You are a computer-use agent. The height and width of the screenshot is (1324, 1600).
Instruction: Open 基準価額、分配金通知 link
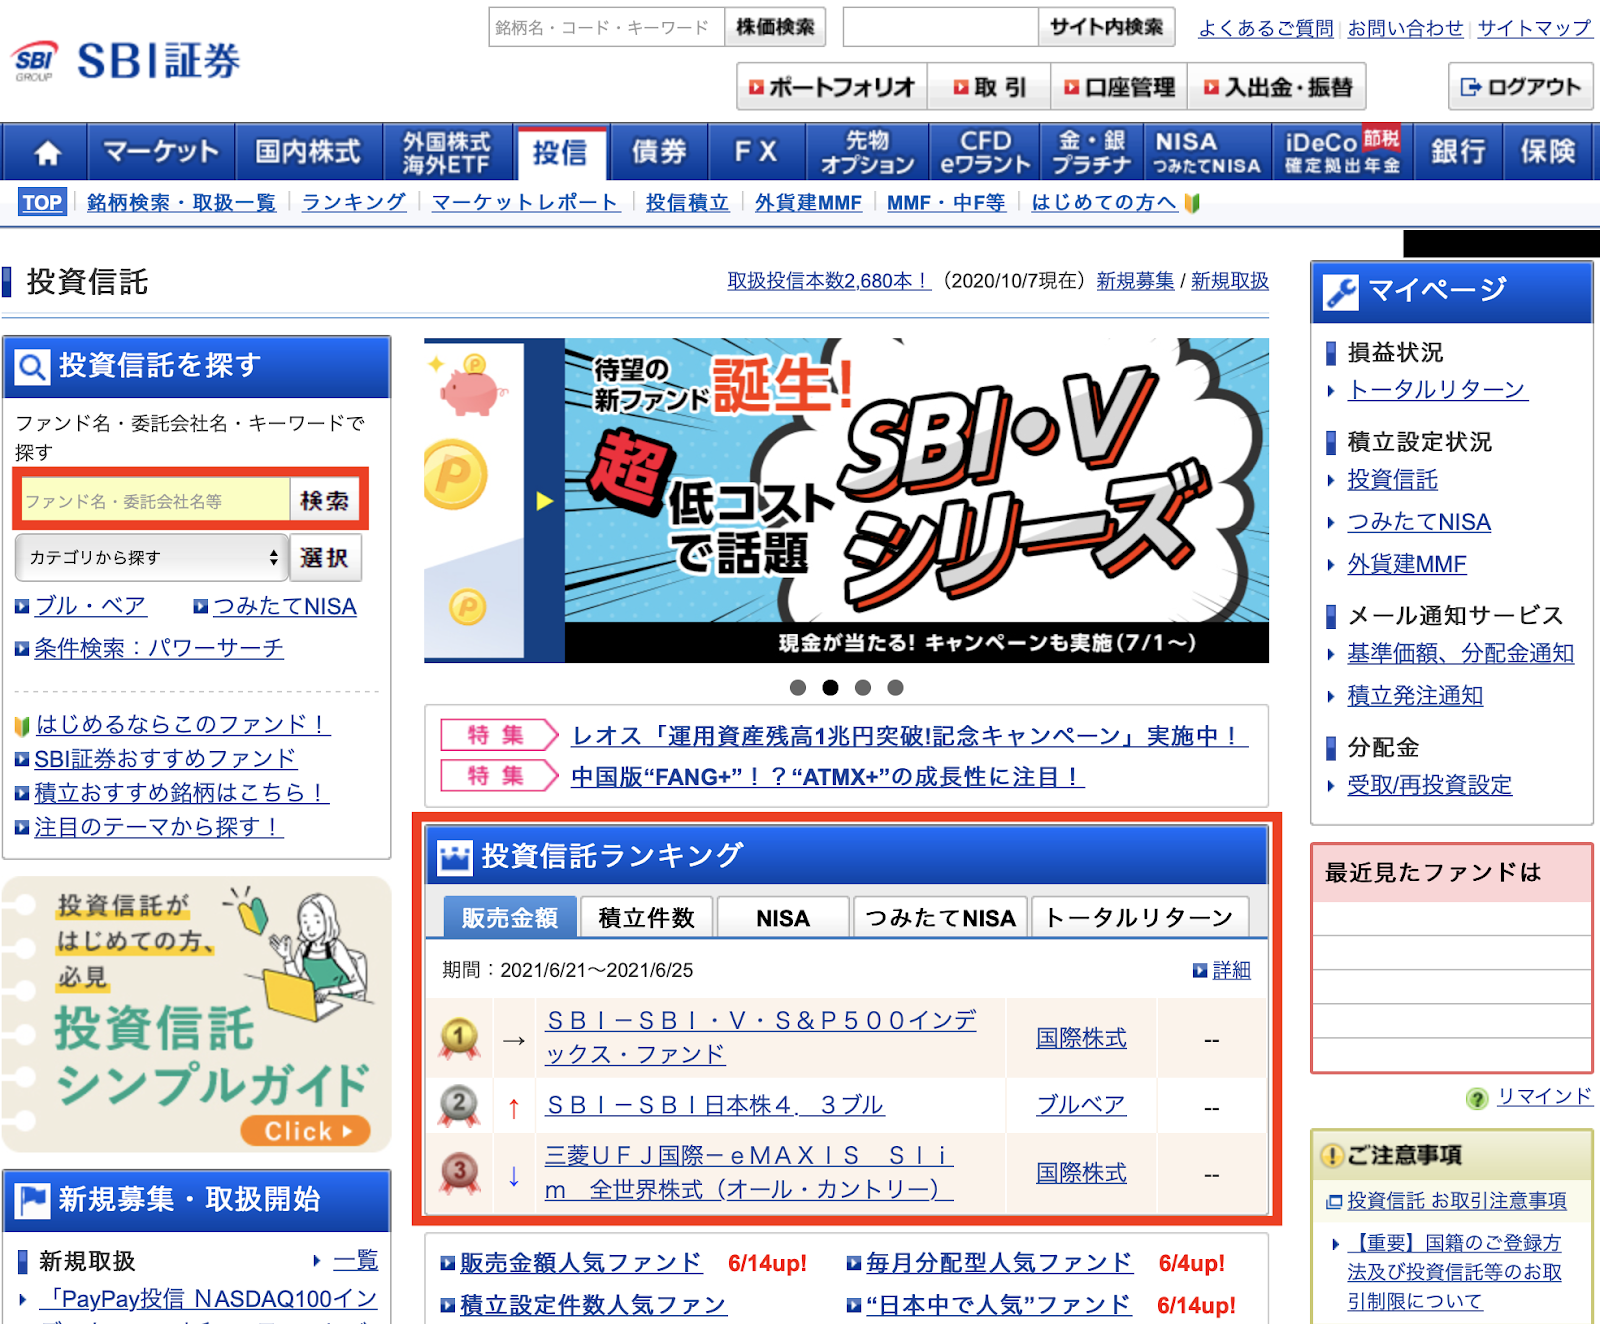pos(1460,653)
